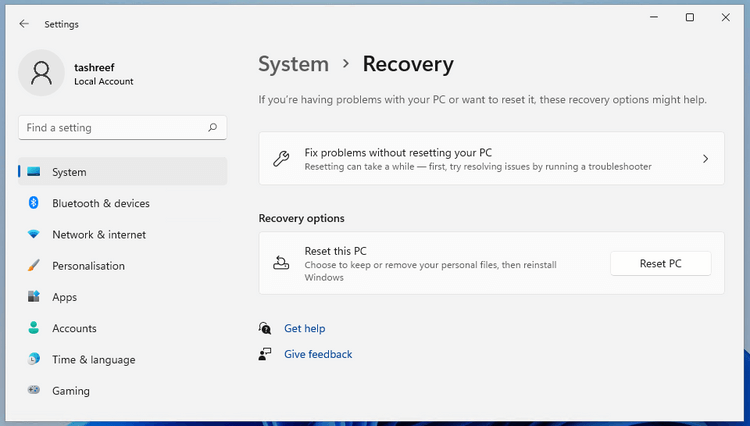Image resolution: width=750 pixels, height=426 pixels.
Task: Focus the Find a setting search box
Action: [x=112, y=128]
